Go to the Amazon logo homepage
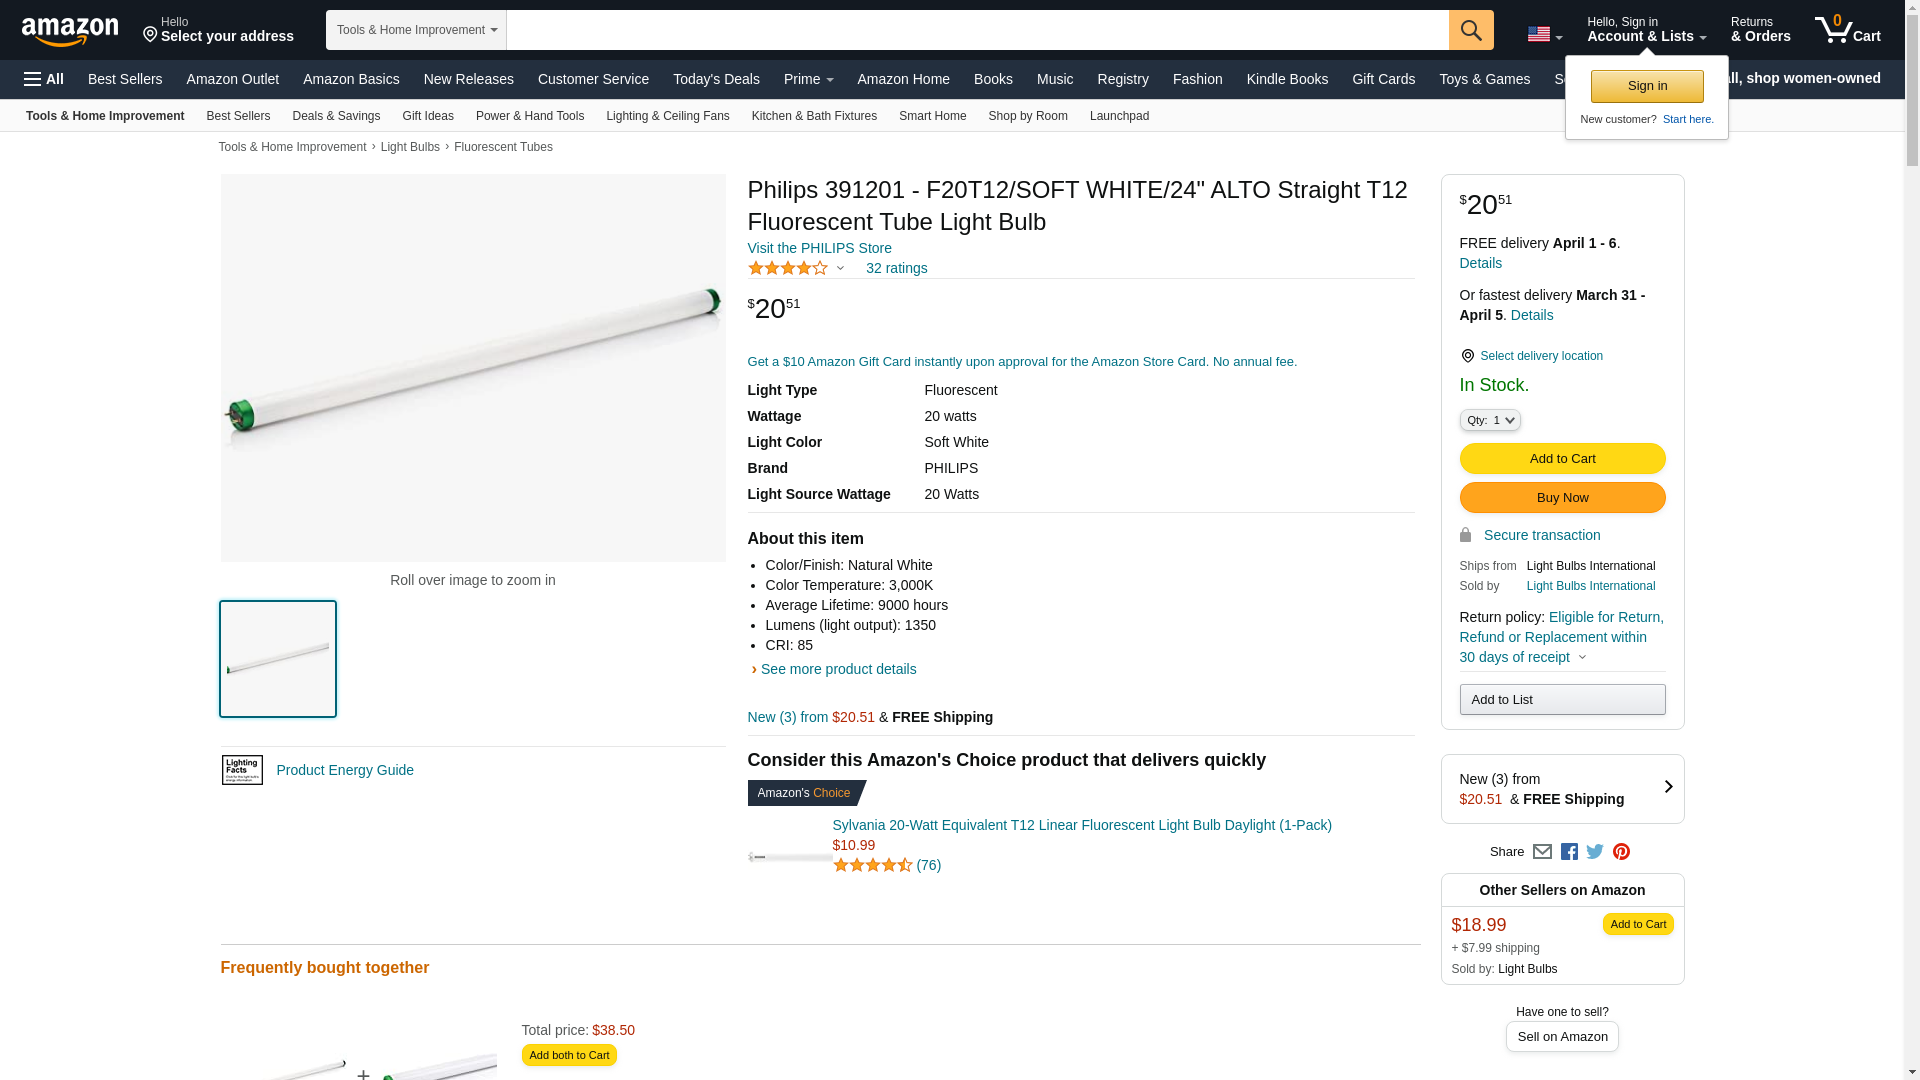 pyautogui.click(x=70, y=31)
